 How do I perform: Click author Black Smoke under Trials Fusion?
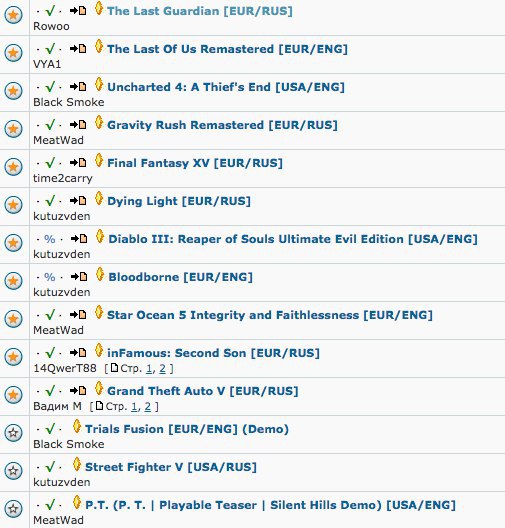(x=69, y=444)
